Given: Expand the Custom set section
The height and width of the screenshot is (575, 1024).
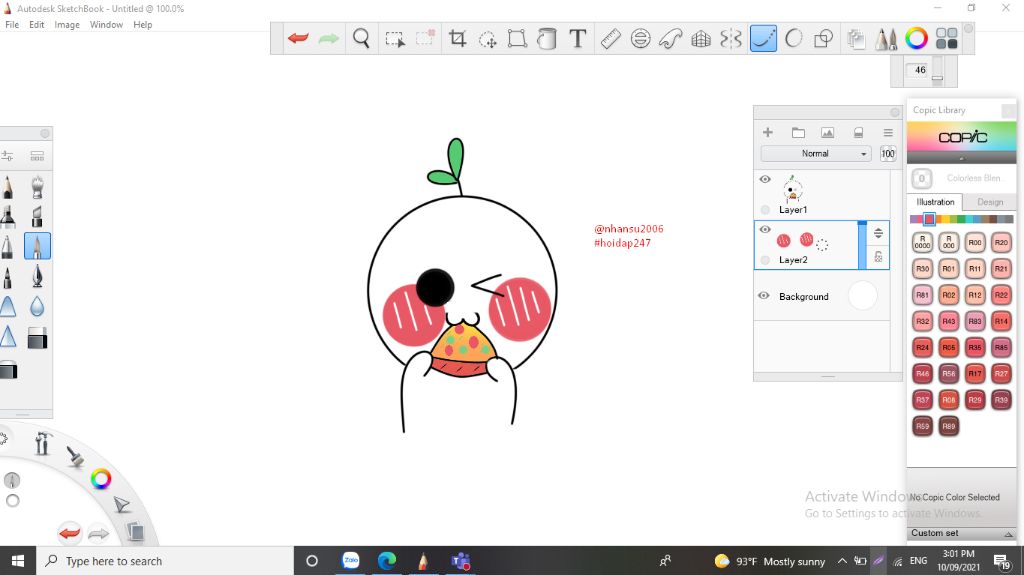Looking at the screenshot, I should (x=960, y=533).
